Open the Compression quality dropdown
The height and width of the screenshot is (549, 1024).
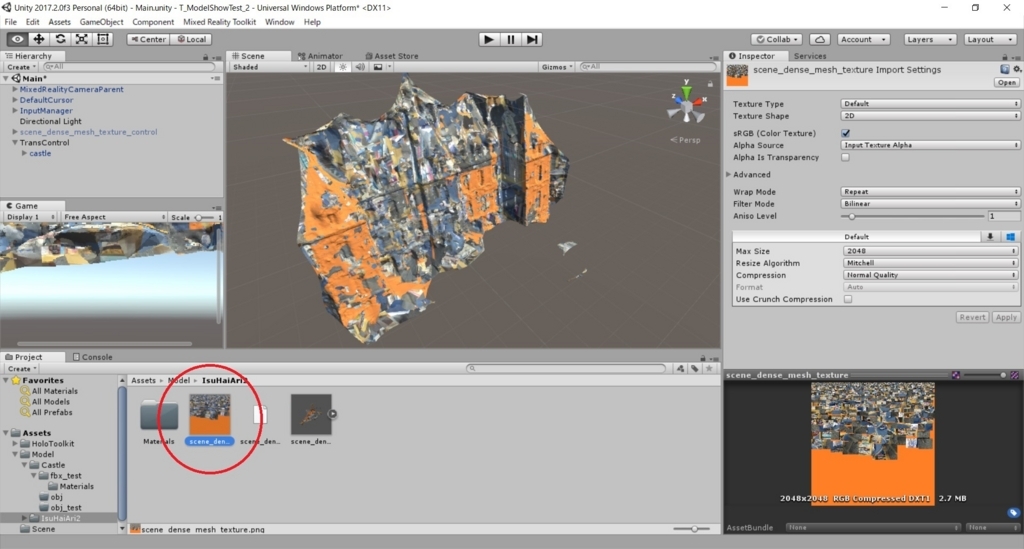click(x=930, y=275)
